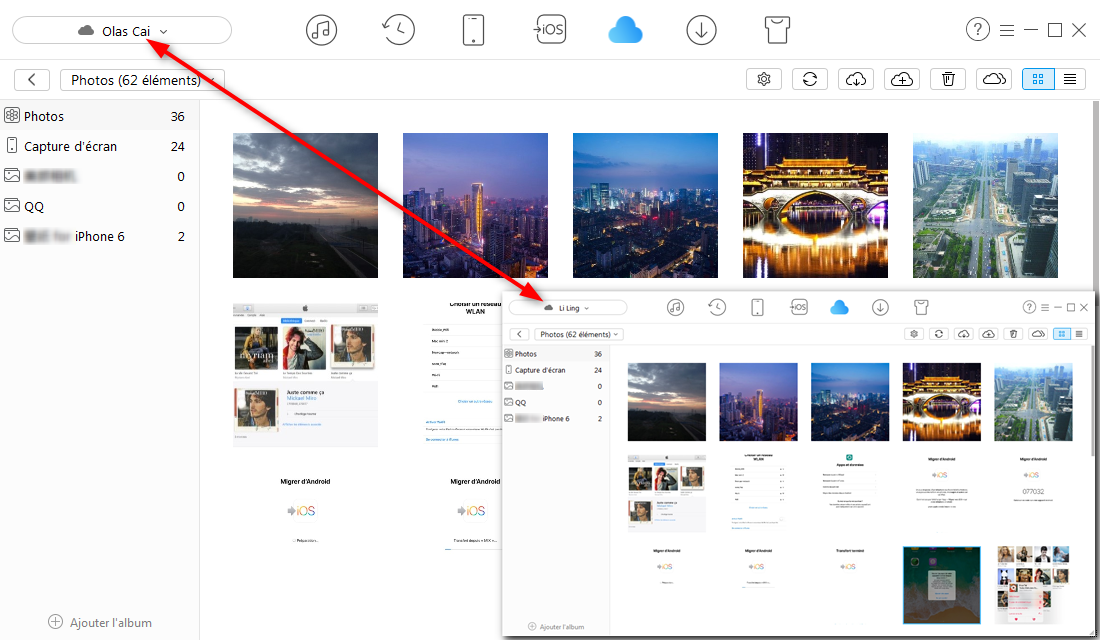
Task: Select the blue iCloud icon in main window
Action: point(625,31)
